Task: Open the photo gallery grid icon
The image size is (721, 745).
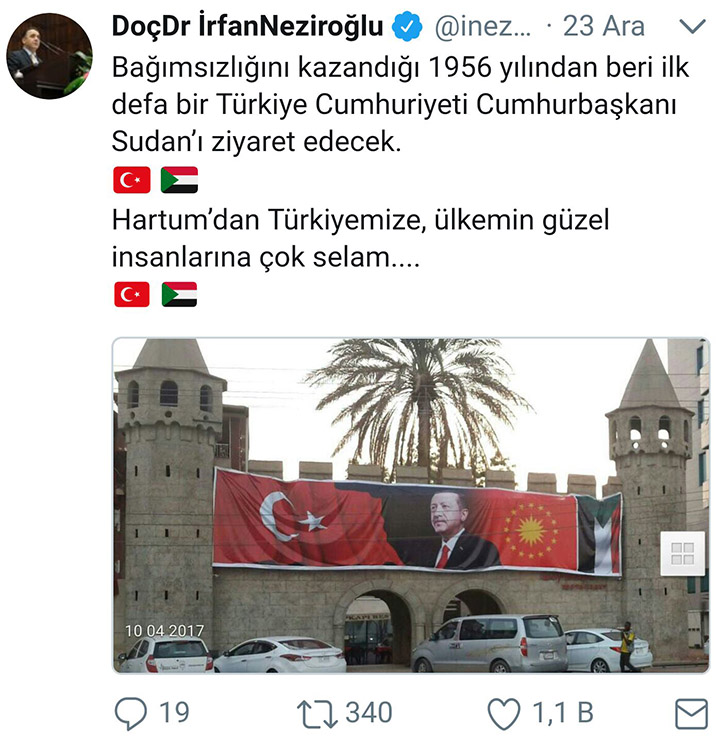Action: pyautogui.click(x=683, y=554)
